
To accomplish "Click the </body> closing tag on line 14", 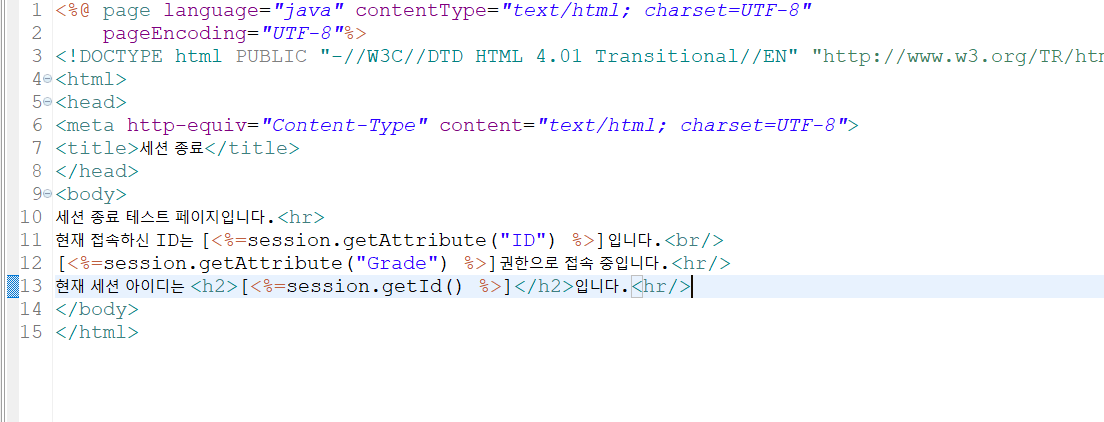I will (96, 309).
